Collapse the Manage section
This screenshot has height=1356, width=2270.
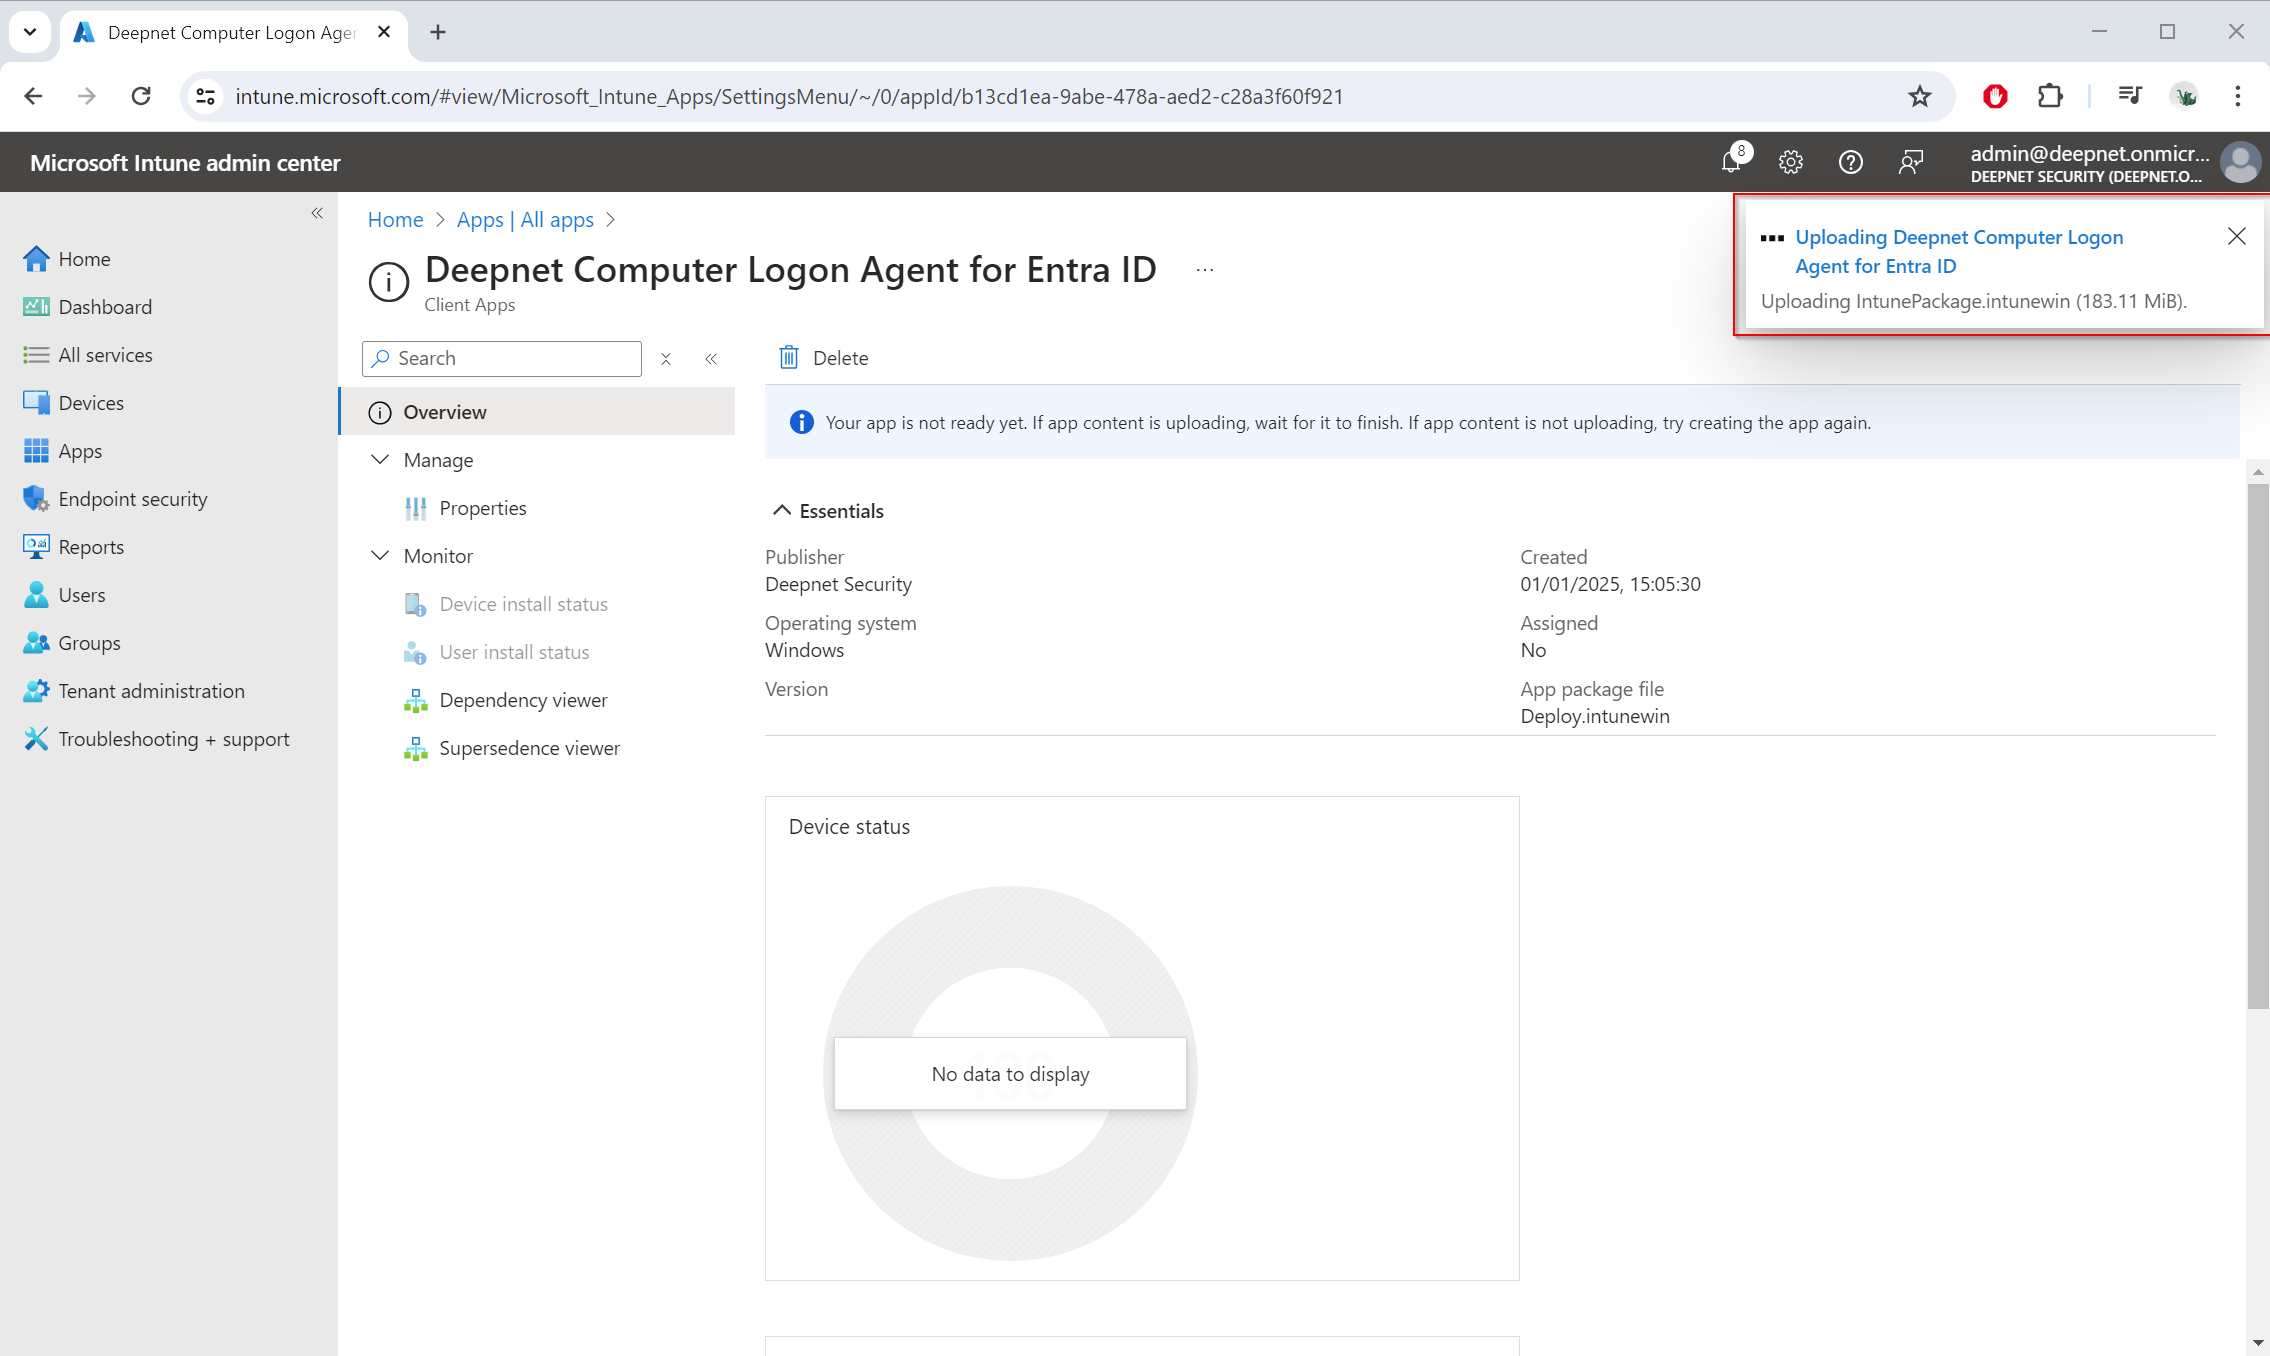pyautogui.click(x=380, y=460)
